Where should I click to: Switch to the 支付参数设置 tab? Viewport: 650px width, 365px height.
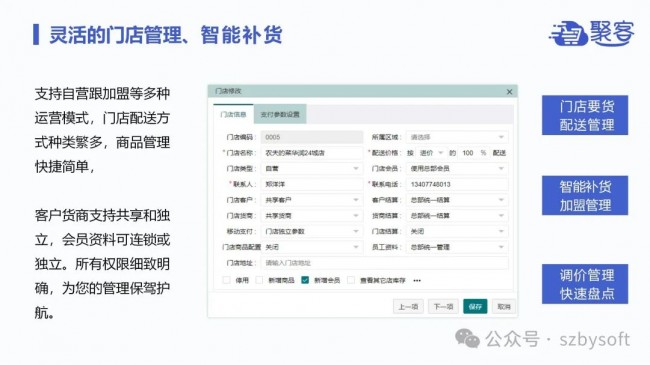(x=280, y=114)
